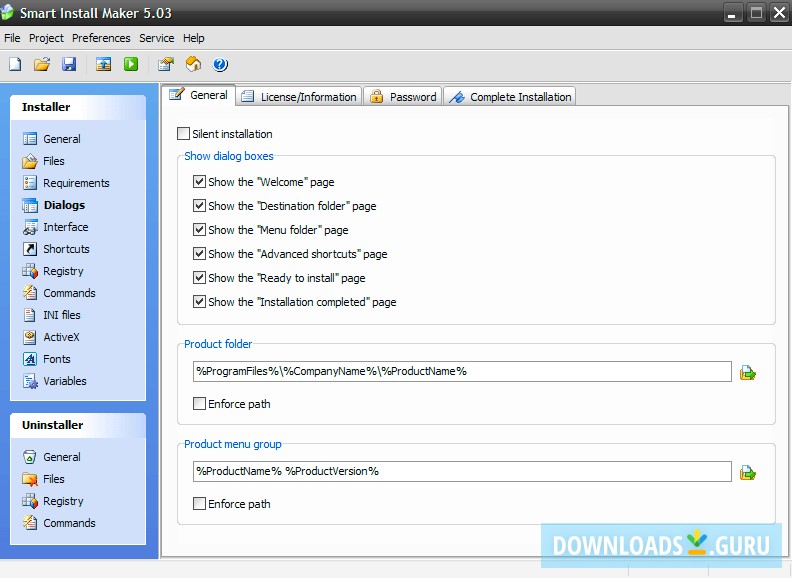Open the Interface section
The height and width of the screenshot is (578, 792).
[55, 227]
